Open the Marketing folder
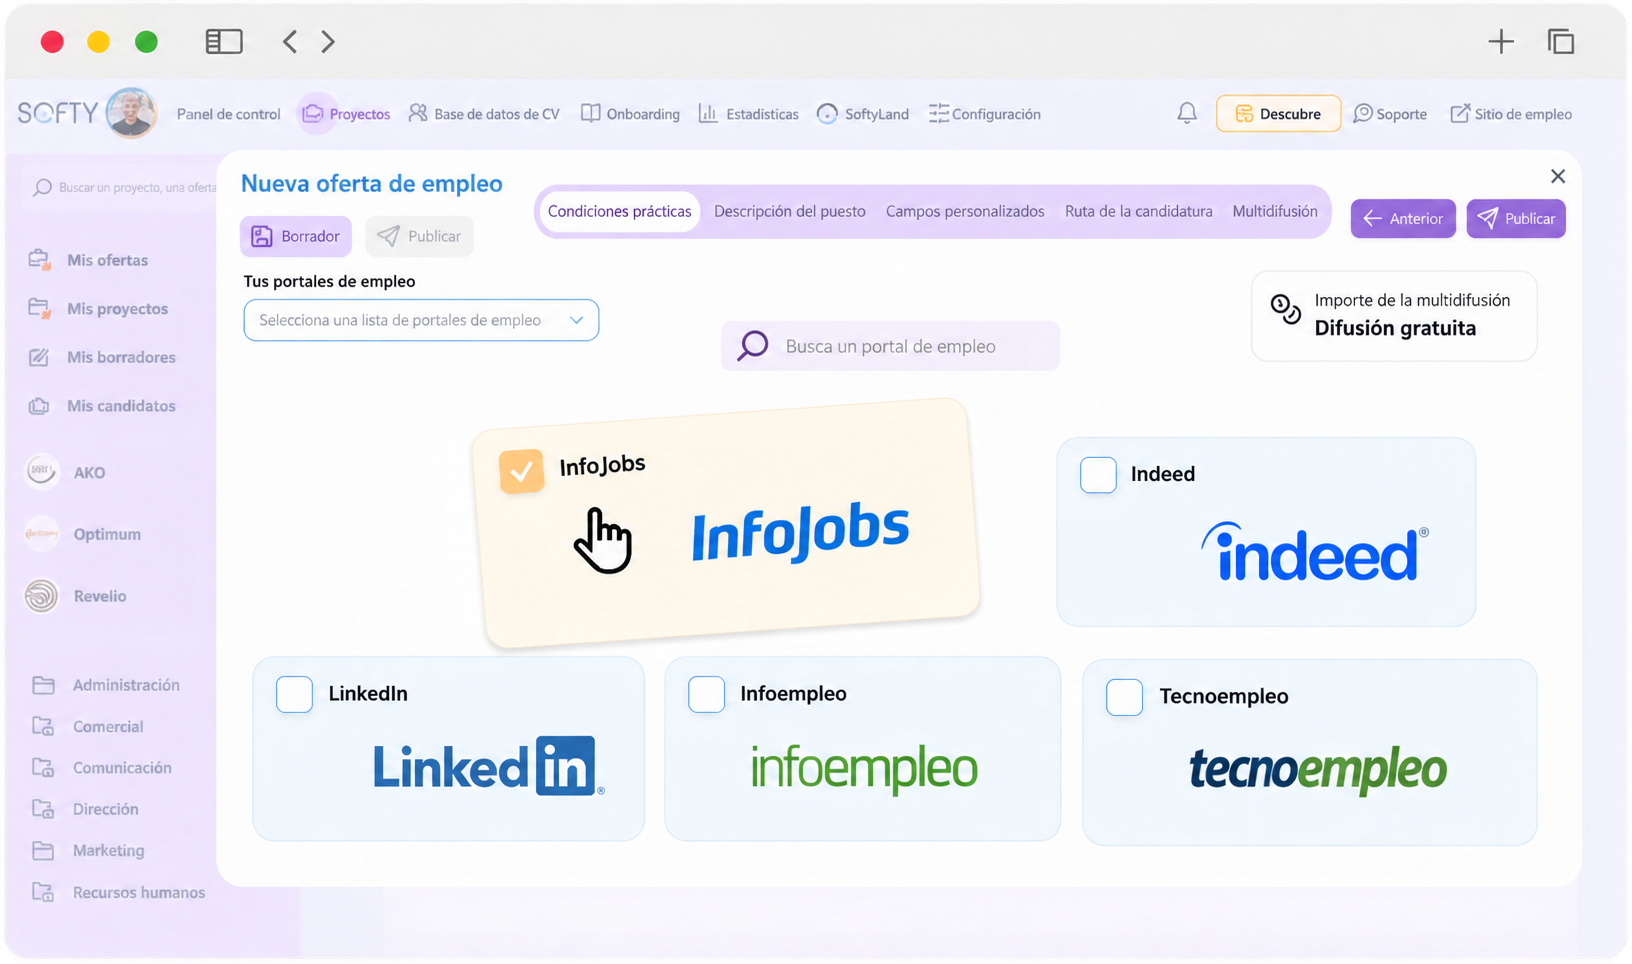Screen dimensions: 1632x964 pyautogui.click(x=88, y=851)
